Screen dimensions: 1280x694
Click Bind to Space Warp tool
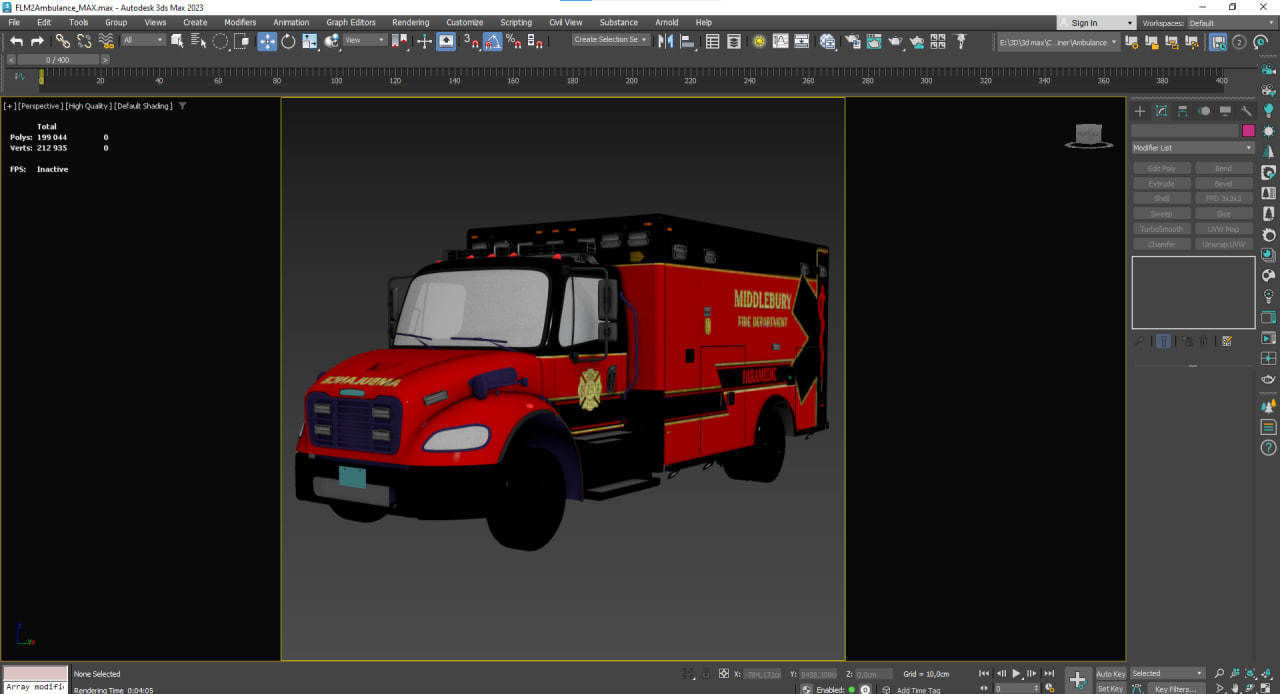point(106,41)
